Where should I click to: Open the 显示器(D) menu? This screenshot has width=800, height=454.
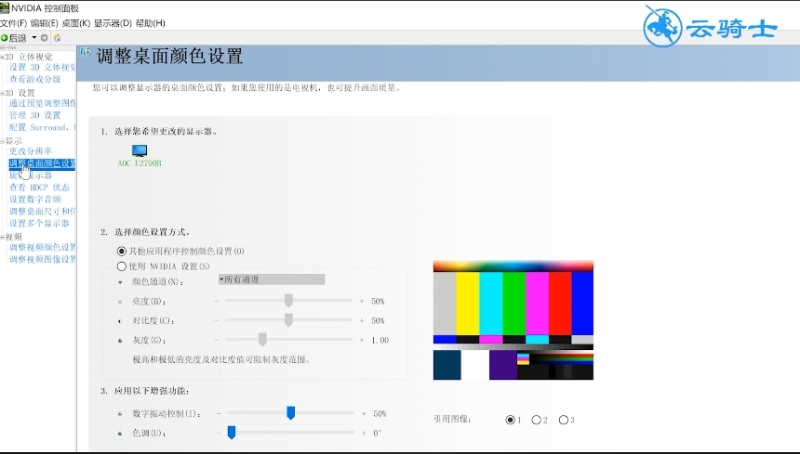pos(113,23)
